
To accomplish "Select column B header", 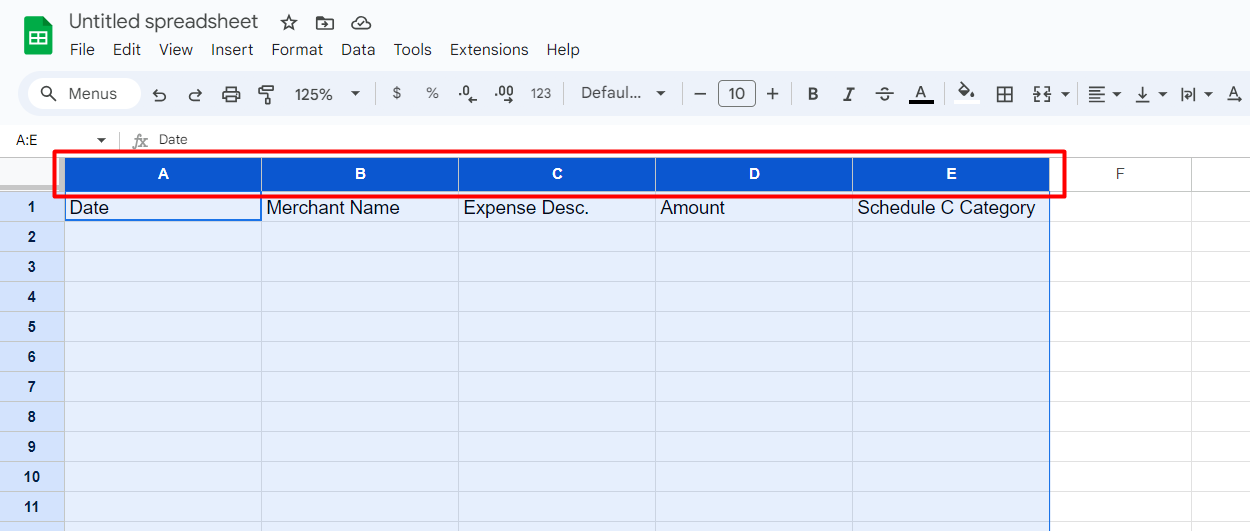I will click(360, 174).
